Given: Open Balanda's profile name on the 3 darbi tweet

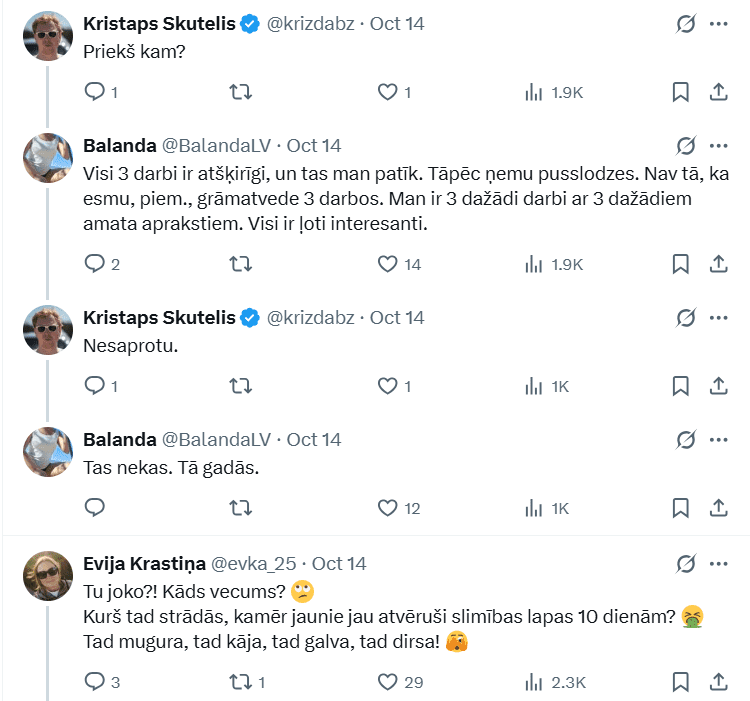Looking at the screenshot, I should coord(119,145).
